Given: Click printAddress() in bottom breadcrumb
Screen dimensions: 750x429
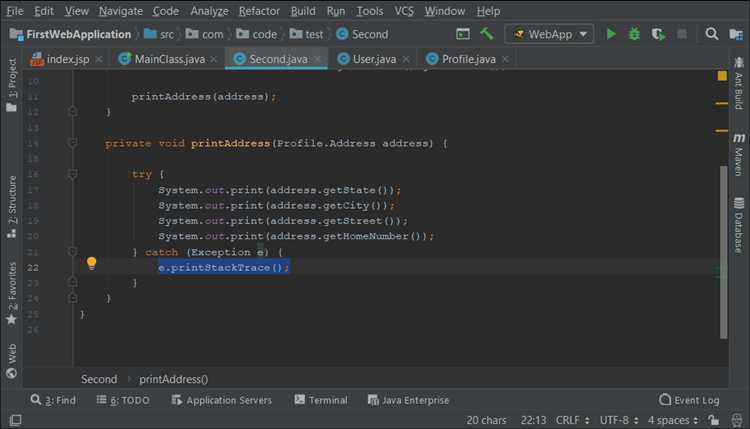Looking at the screenshot, I should coord(174,379).
